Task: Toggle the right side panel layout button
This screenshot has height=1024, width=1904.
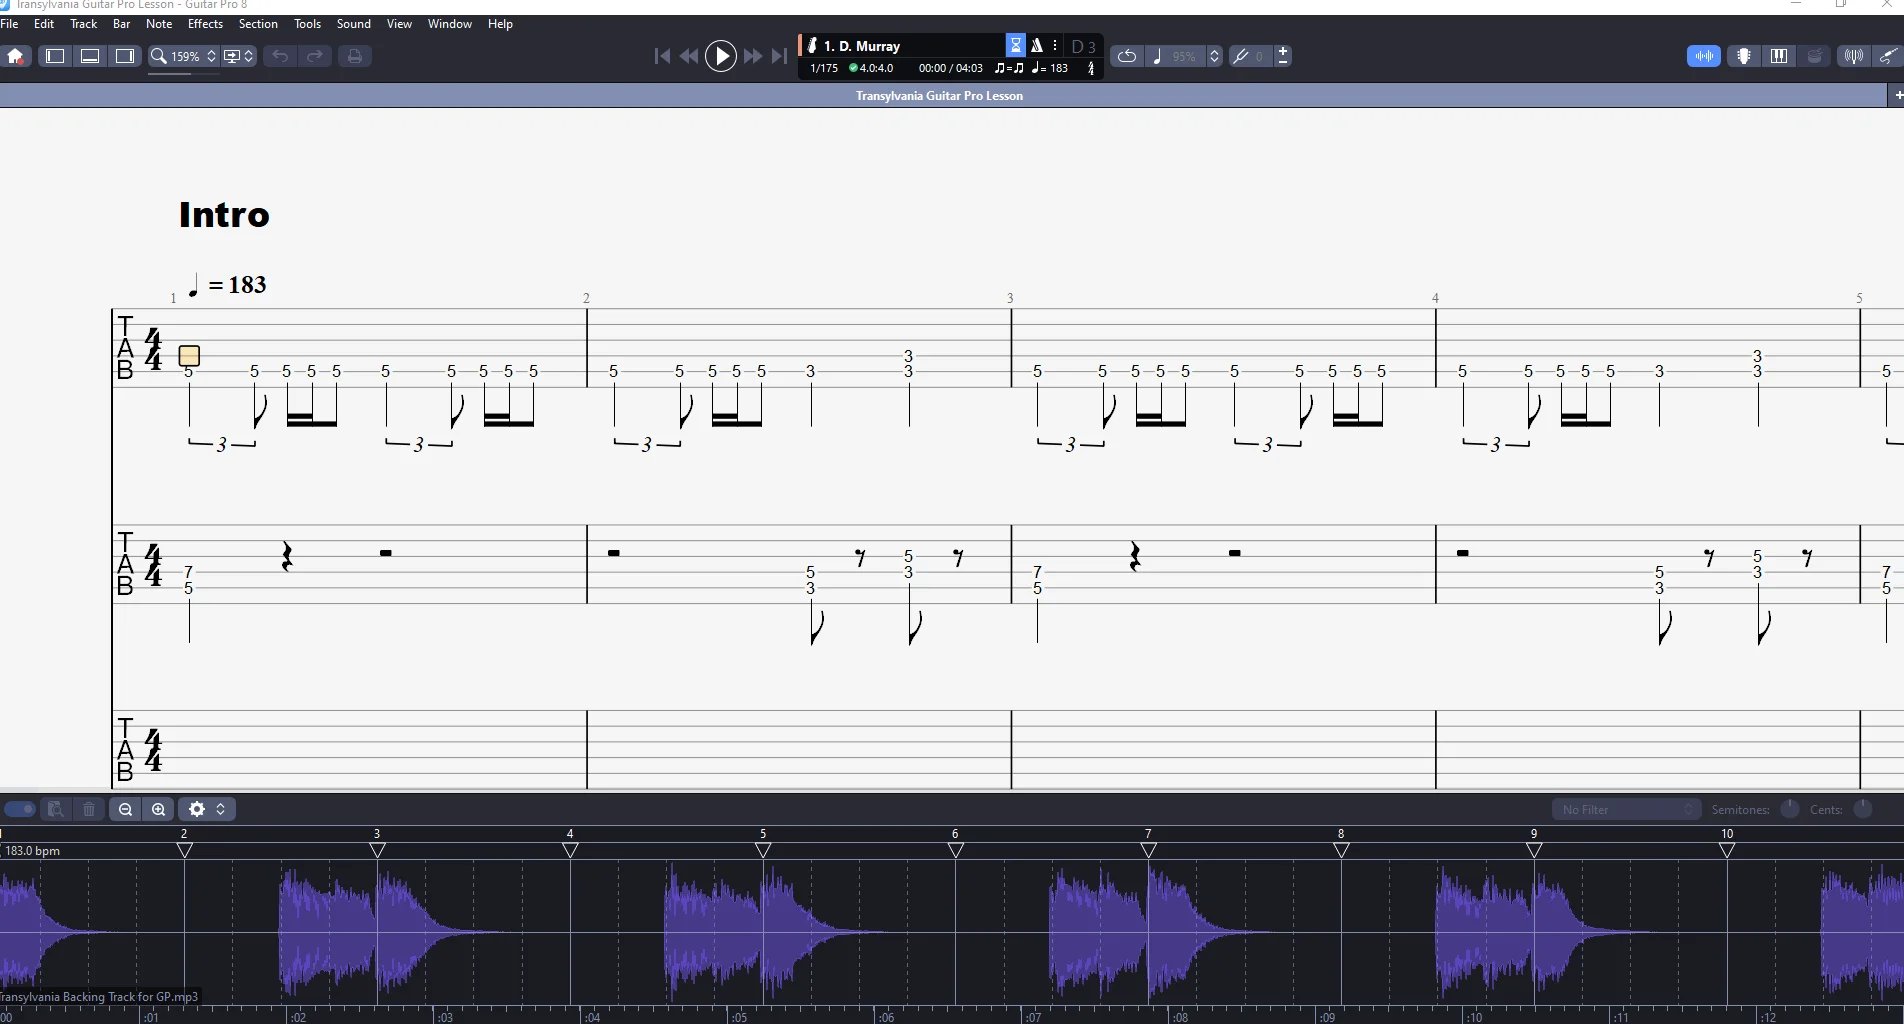Action: 125,56
